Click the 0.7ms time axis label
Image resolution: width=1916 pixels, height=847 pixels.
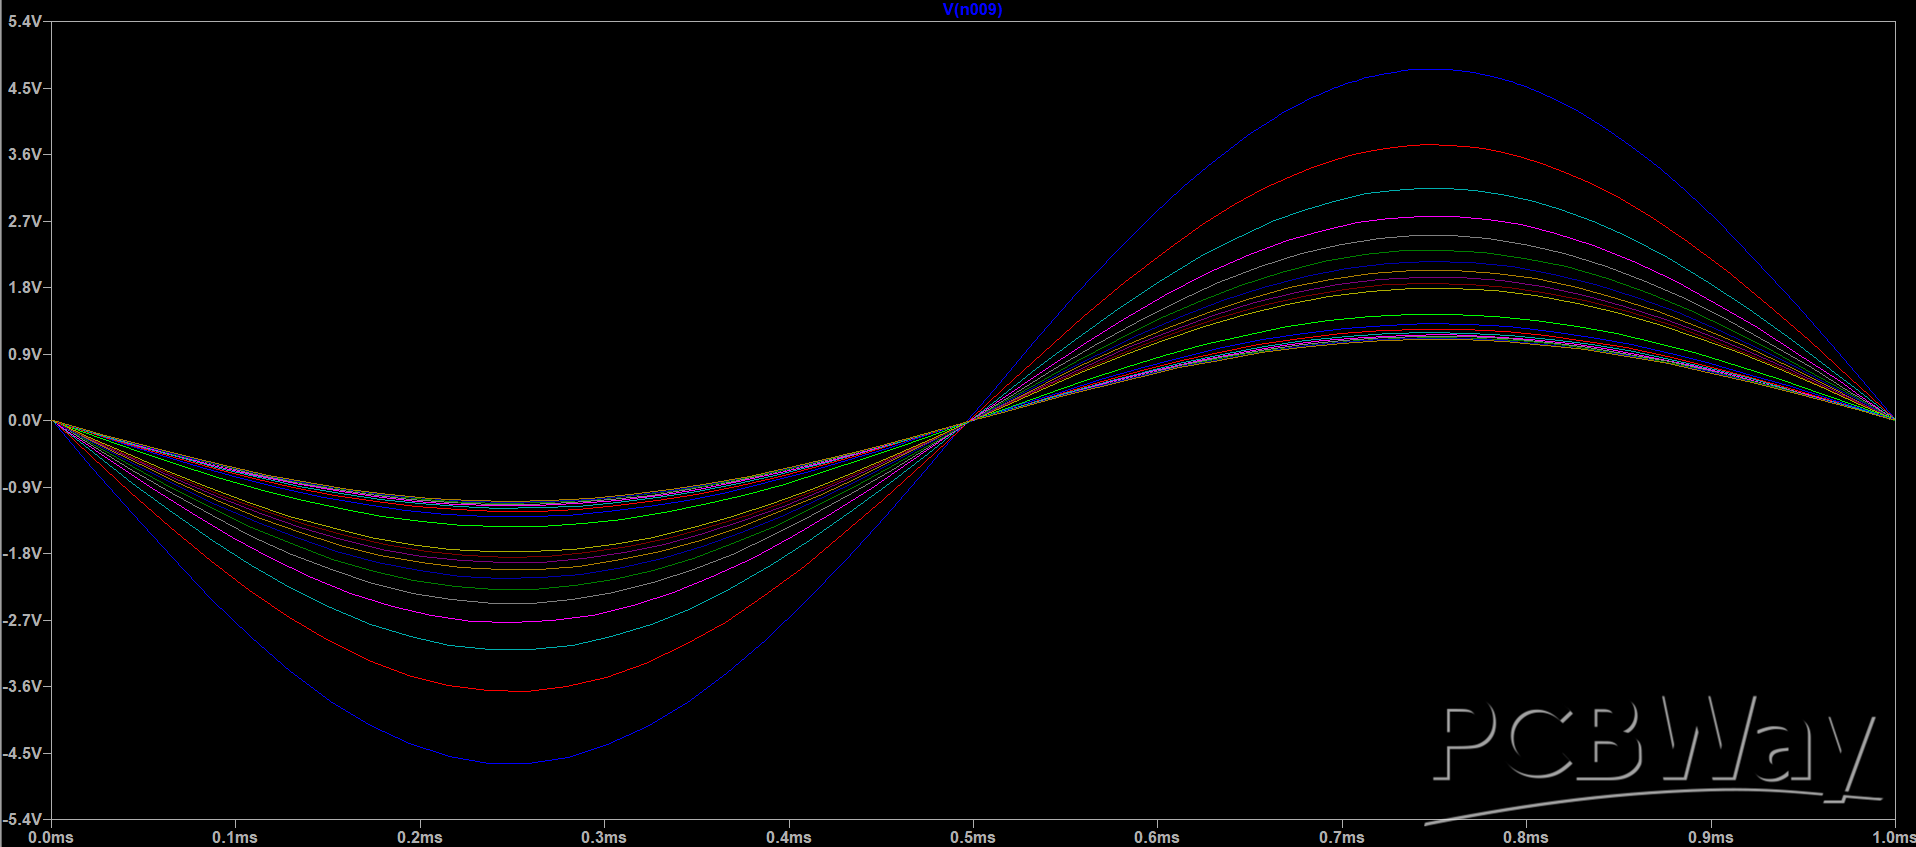pyautogui.click(x=1341, y=837)
